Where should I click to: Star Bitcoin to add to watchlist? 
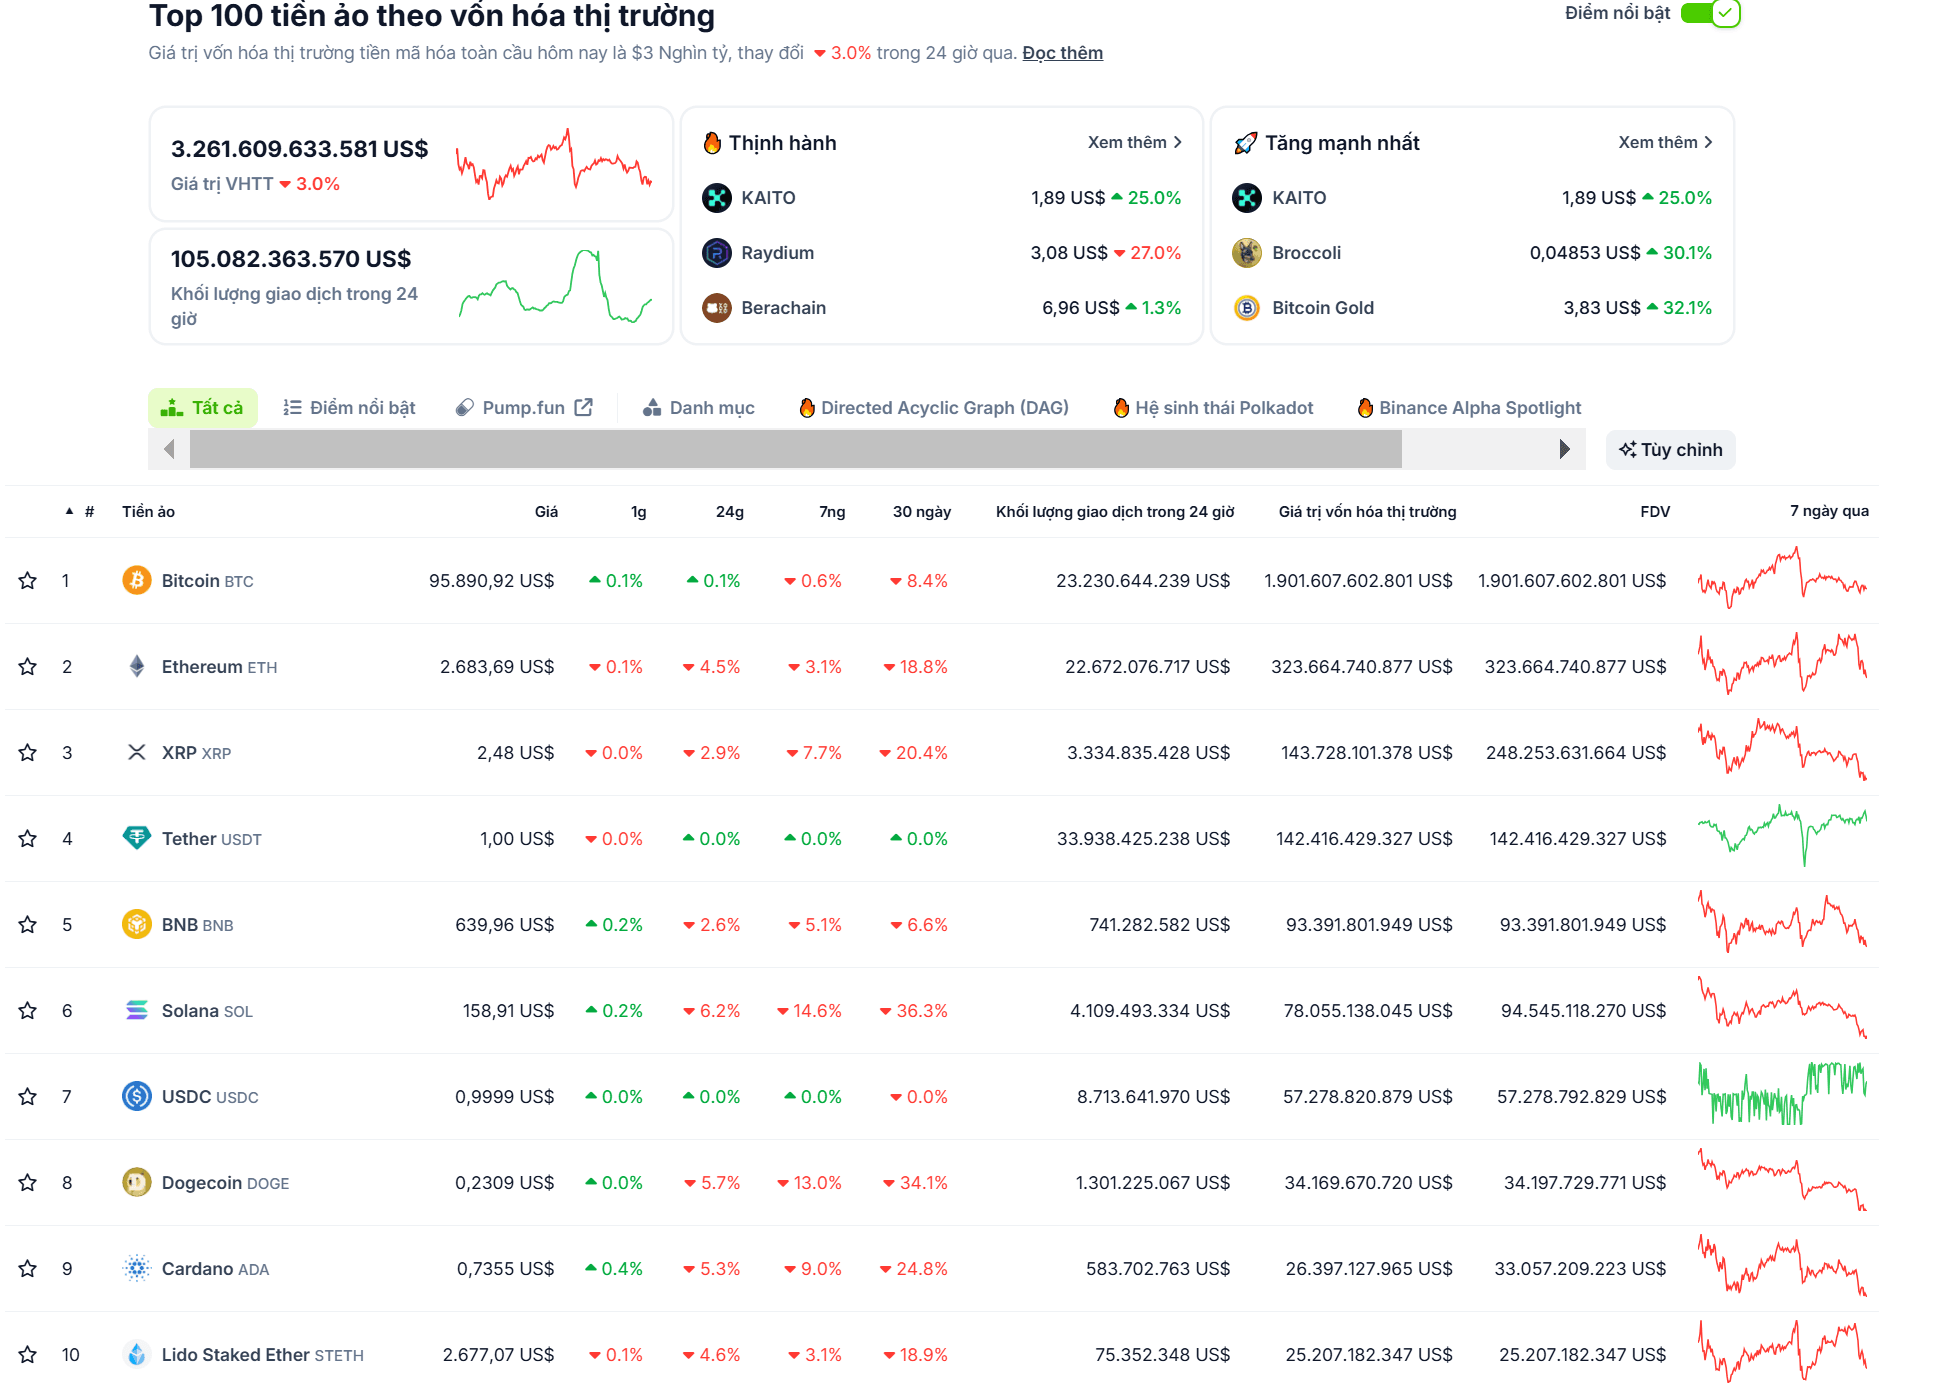pyautogui.click(x=28, y=581)
